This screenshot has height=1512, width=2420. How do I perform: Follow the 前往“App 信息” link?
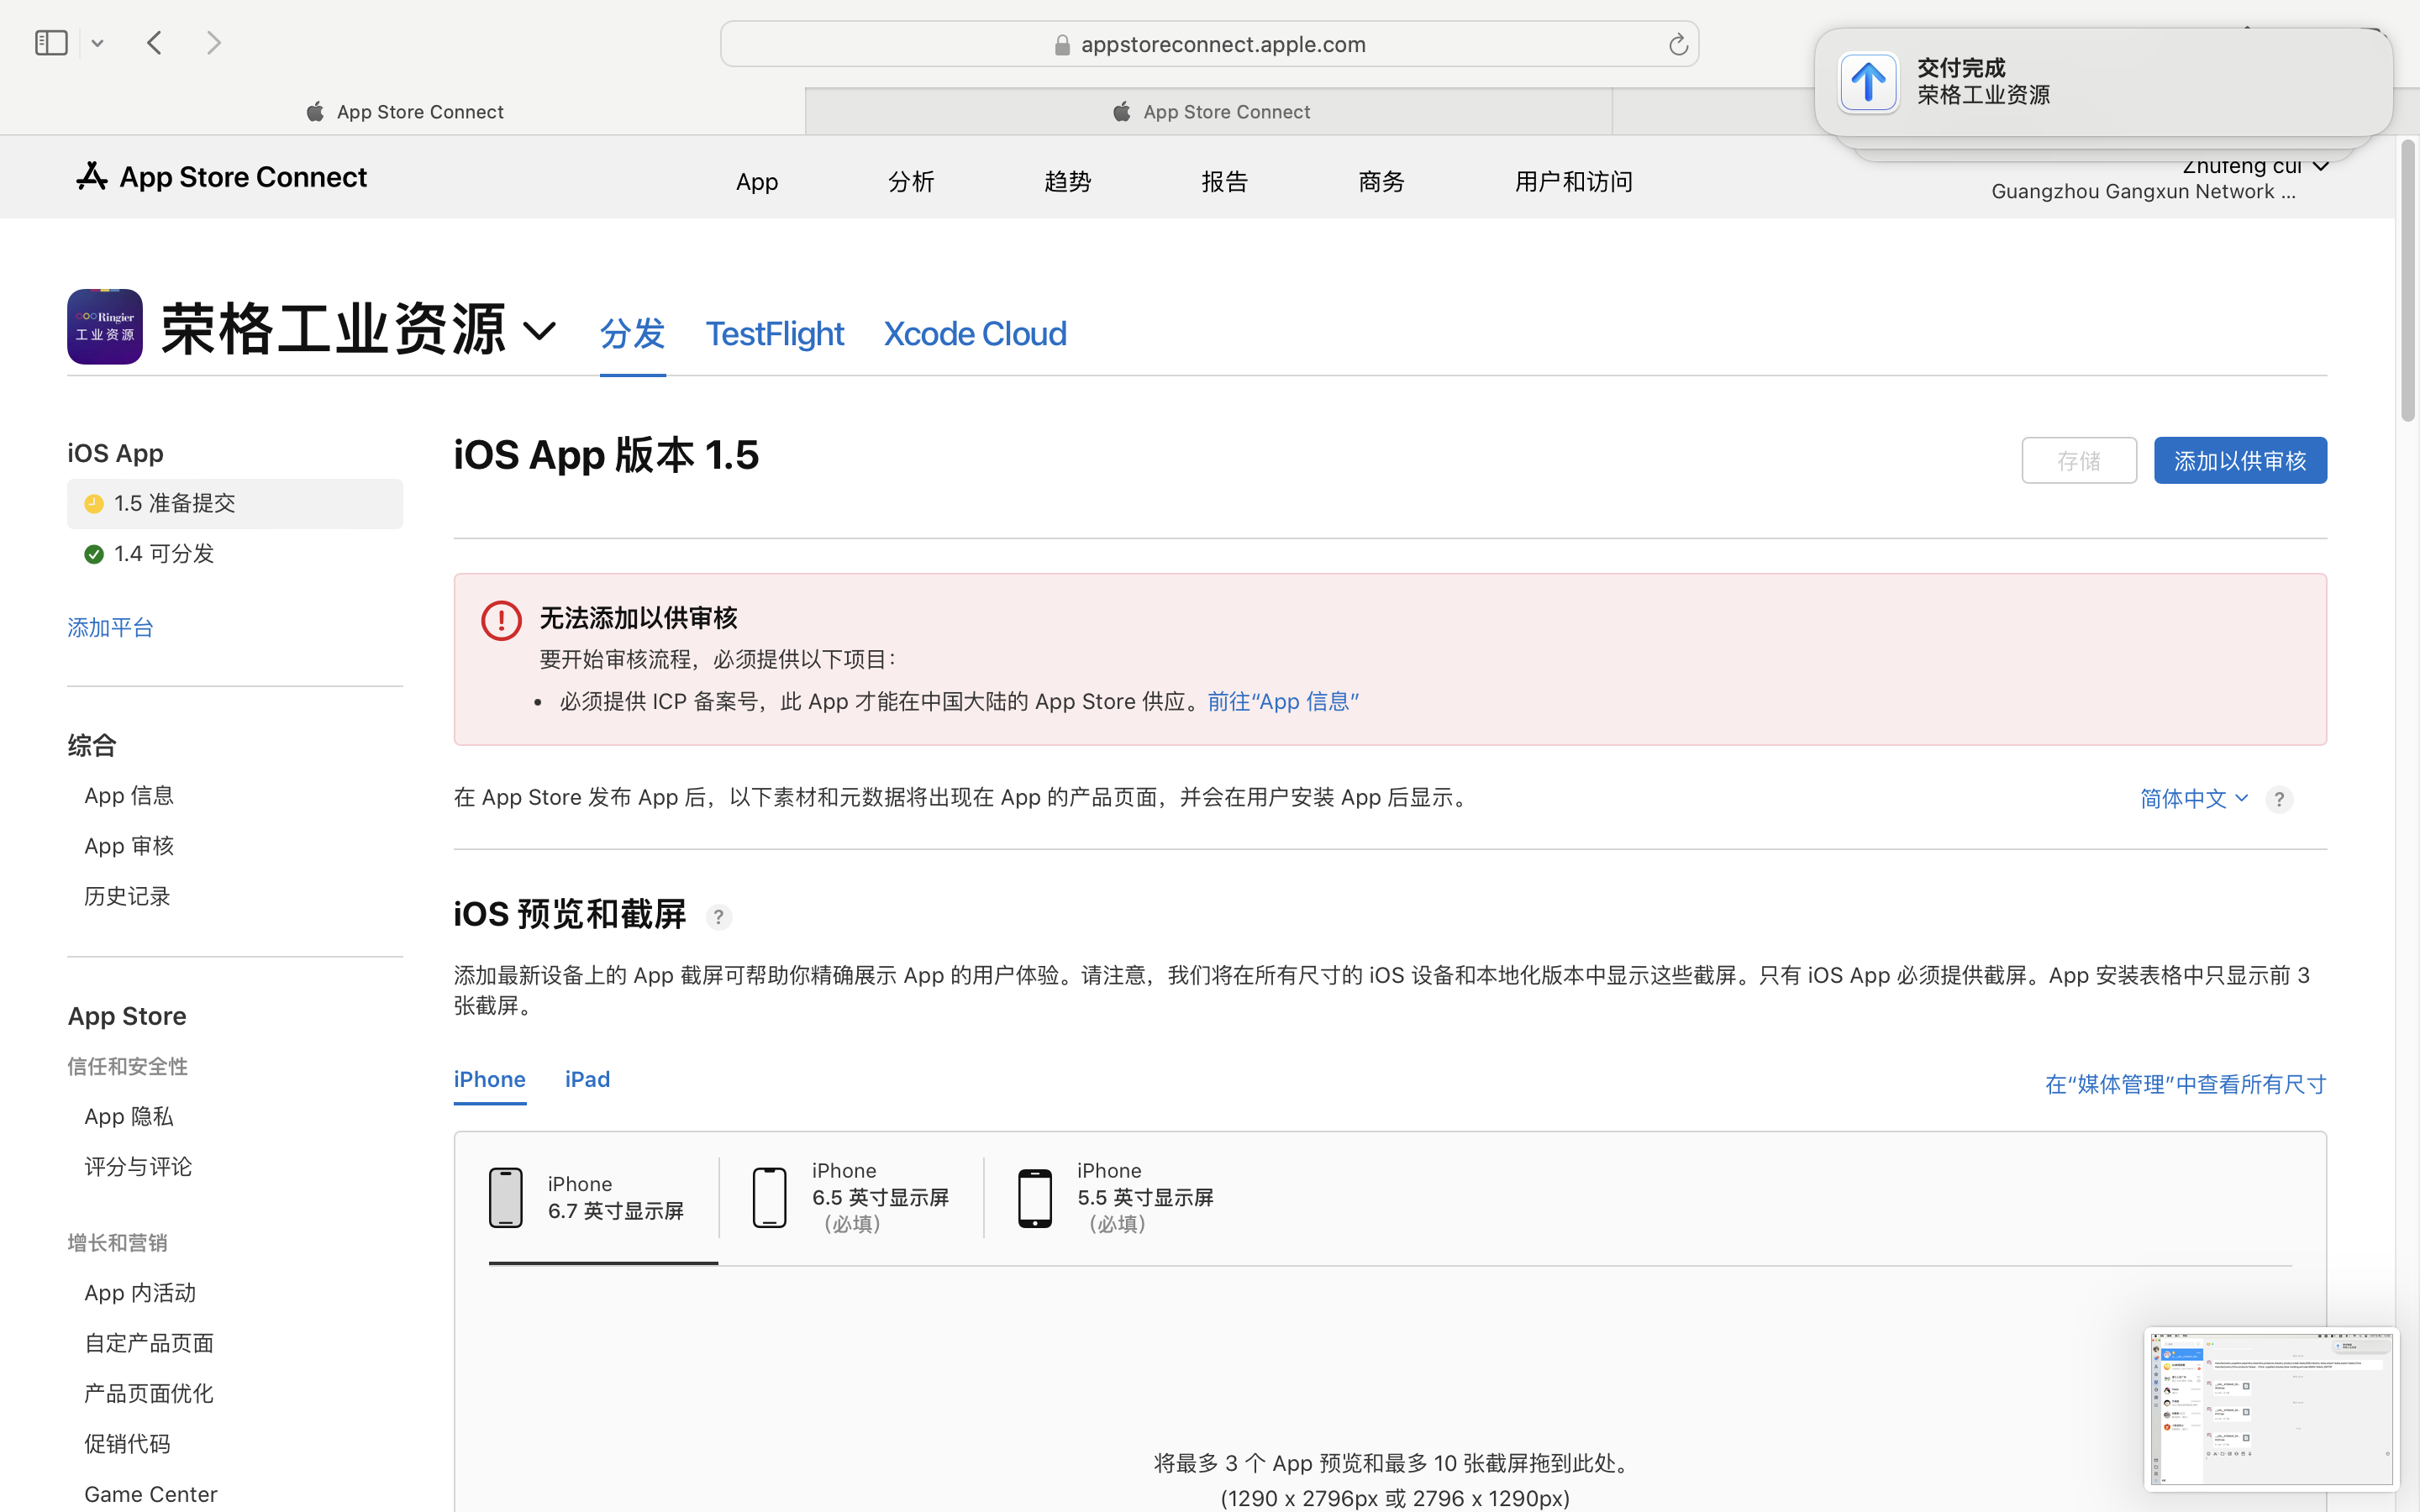1283,702
